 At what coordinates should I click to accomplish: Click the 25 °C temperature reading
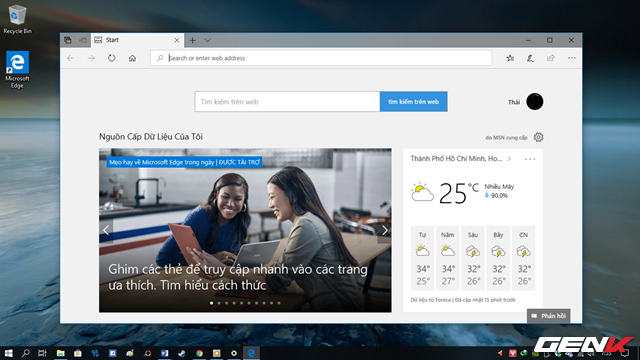click(458, 193)
